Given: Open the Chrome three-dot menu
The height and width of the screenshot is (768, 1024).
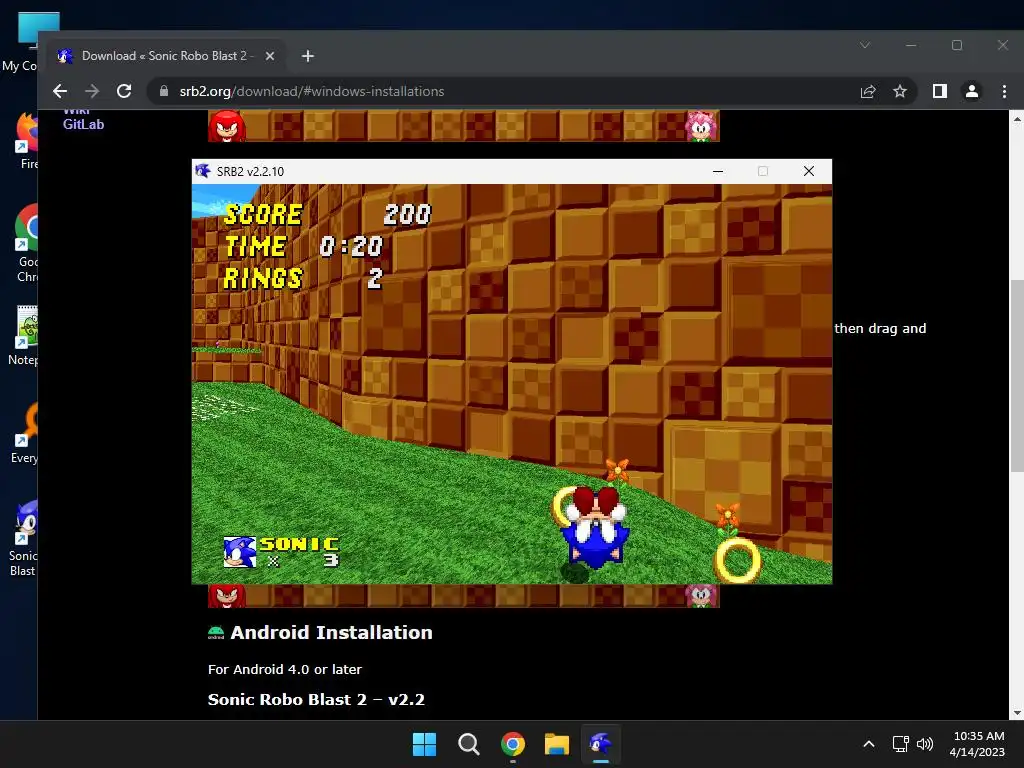Looking at the screenshot, I should pyautogui.click(x=1004, y=91).
